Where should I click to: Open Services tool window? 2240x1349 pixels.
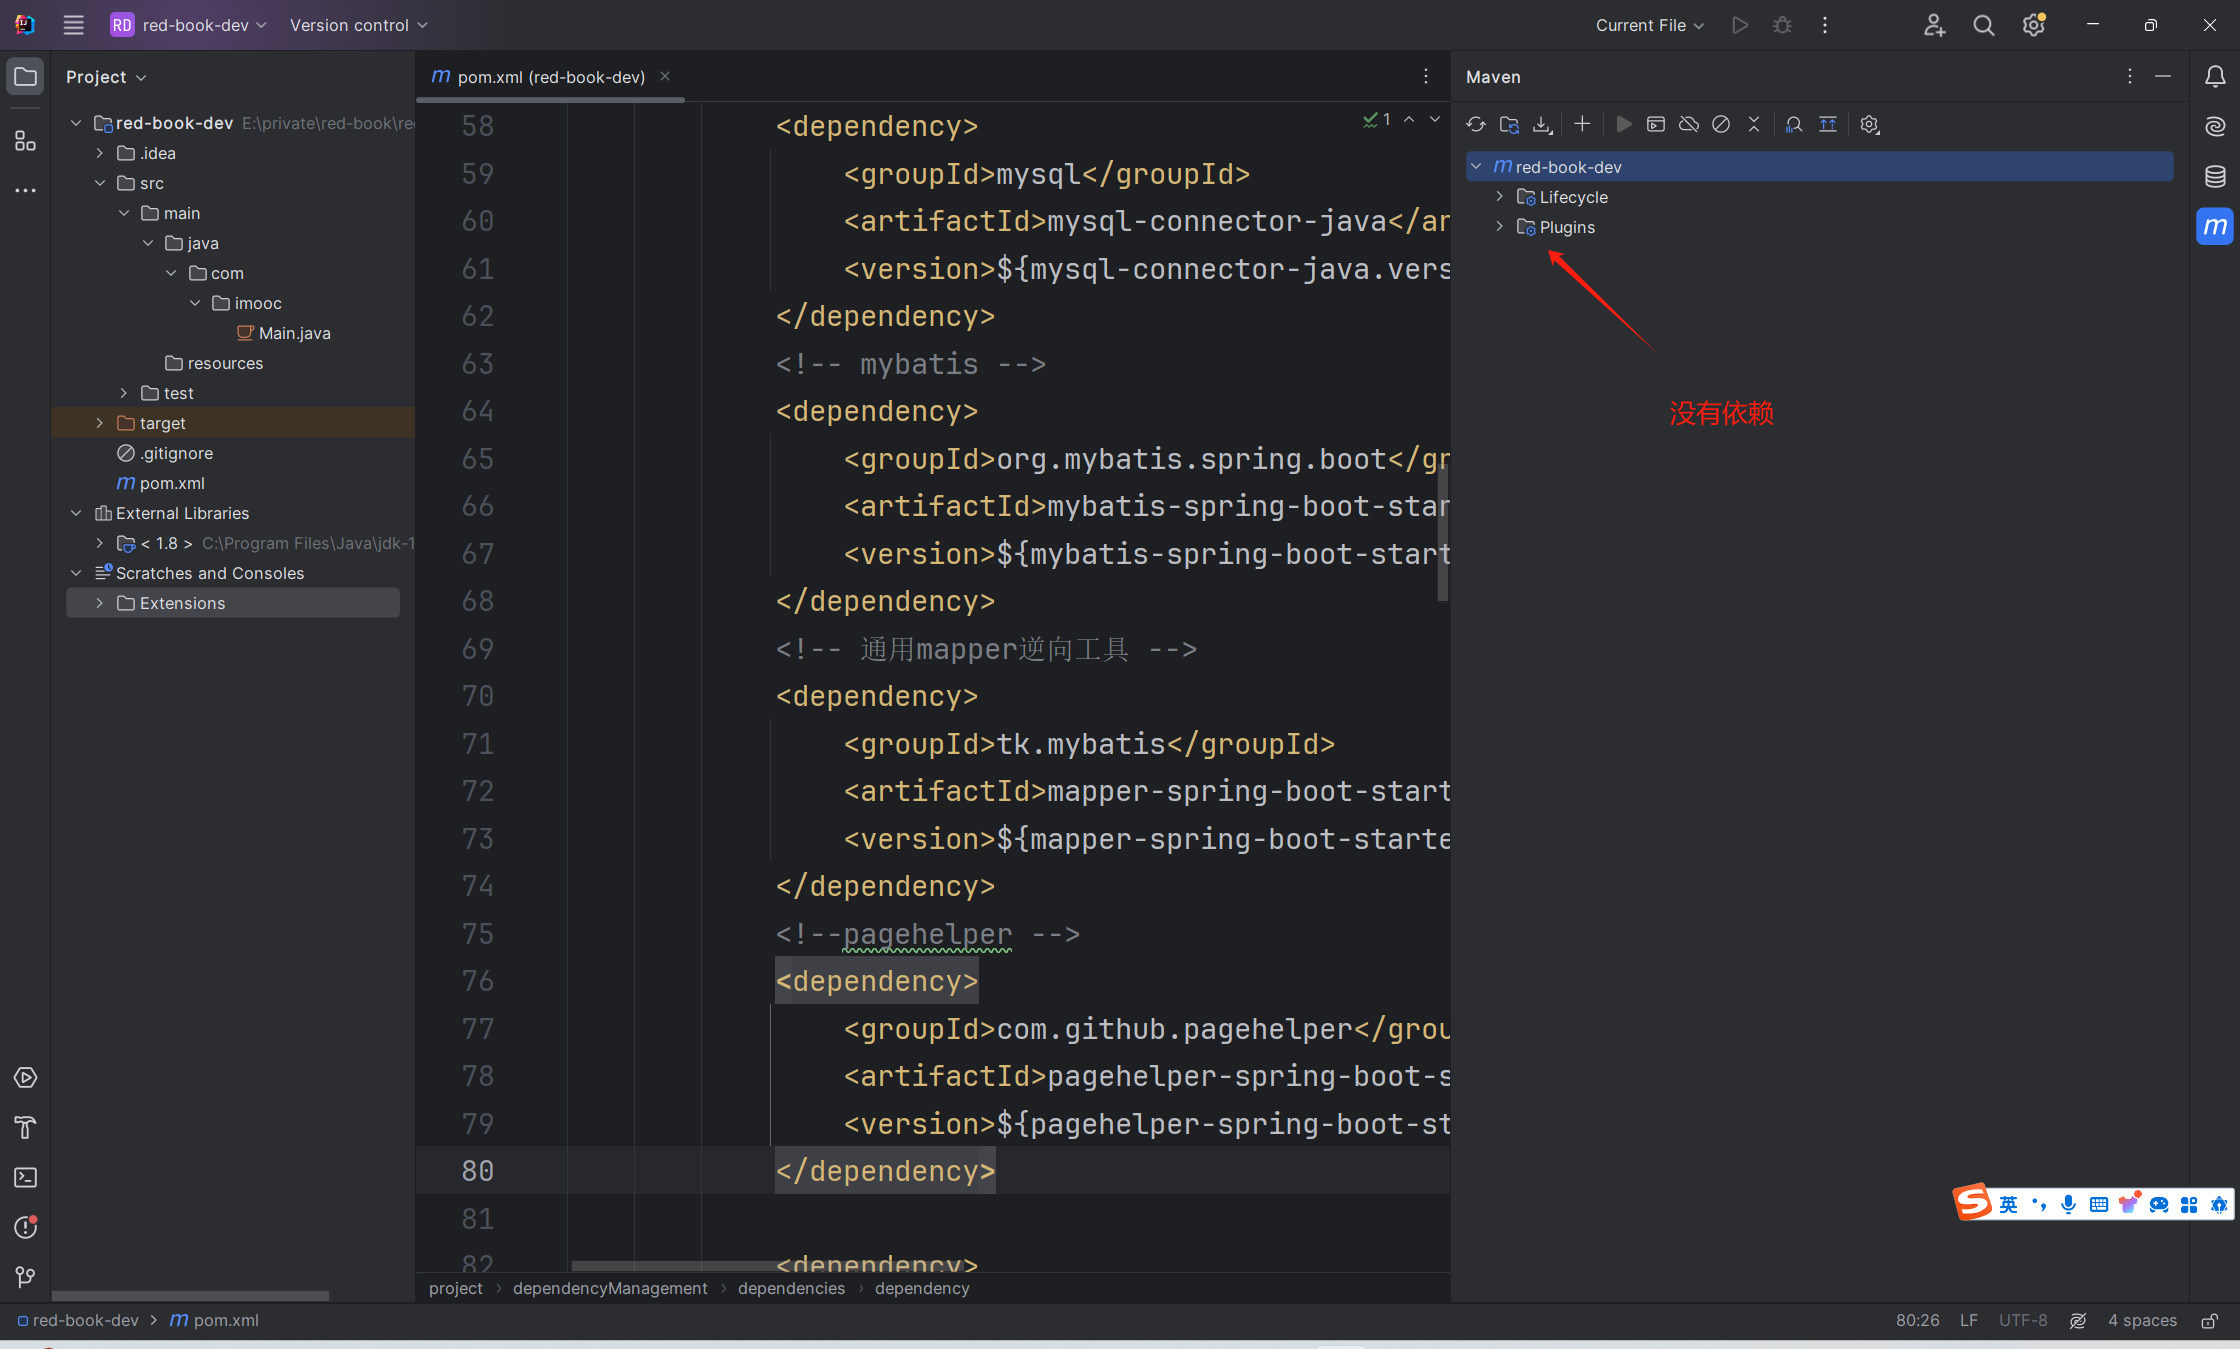click(x=25, y=1078)
